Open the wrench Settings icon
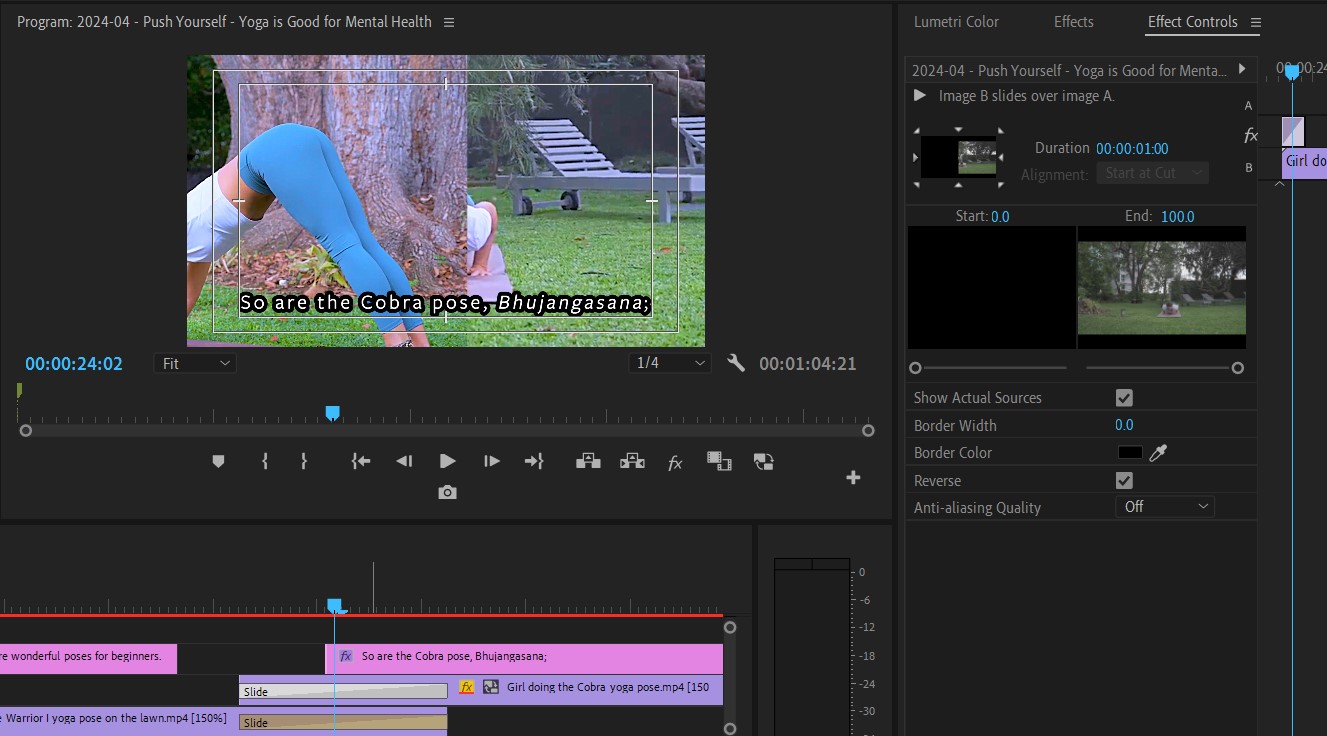The width and height of the screenshot is (1327, 736). [736, 363]
